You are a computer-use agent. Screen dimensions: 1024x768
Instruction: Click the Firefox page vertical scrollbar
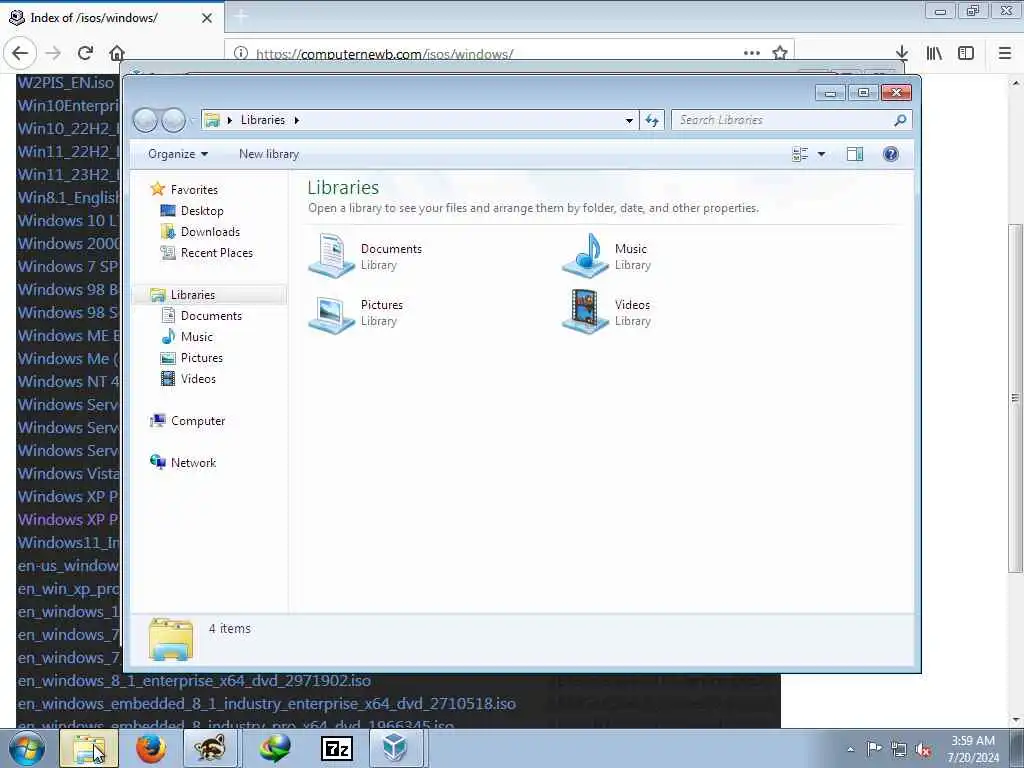coord(1015,398)
